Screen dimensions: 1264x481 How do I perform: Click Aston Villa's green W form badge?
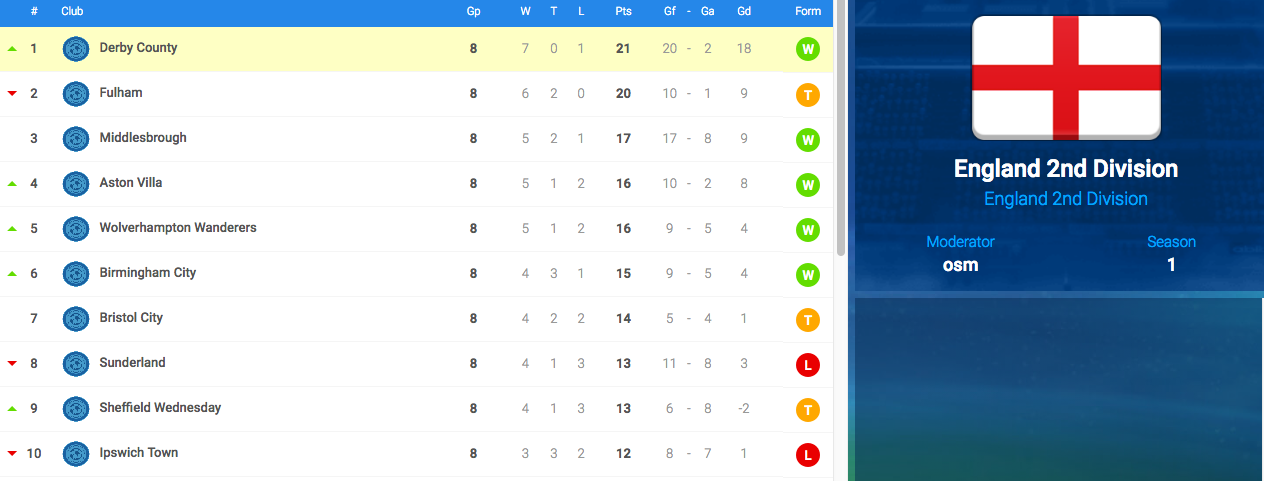(x=808, y=184)
